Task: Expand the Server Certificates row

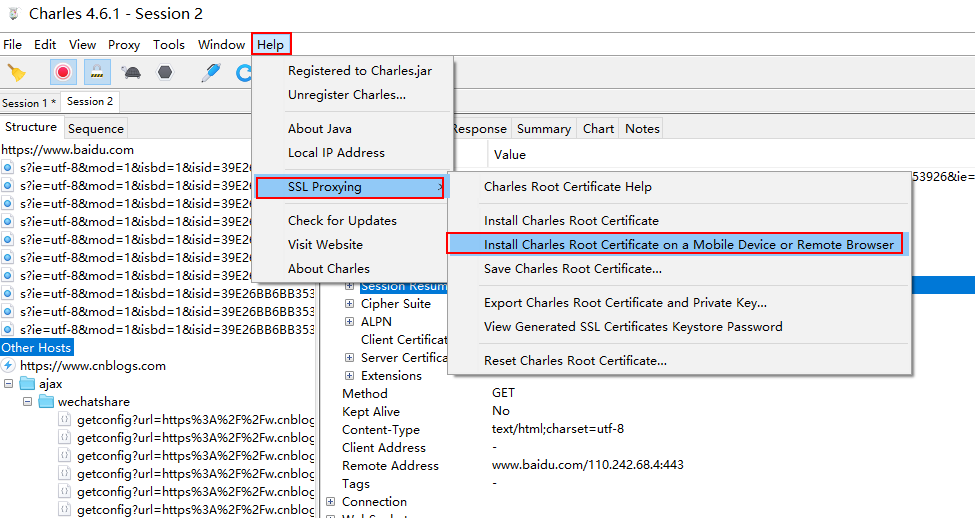Action: (349, 358)
